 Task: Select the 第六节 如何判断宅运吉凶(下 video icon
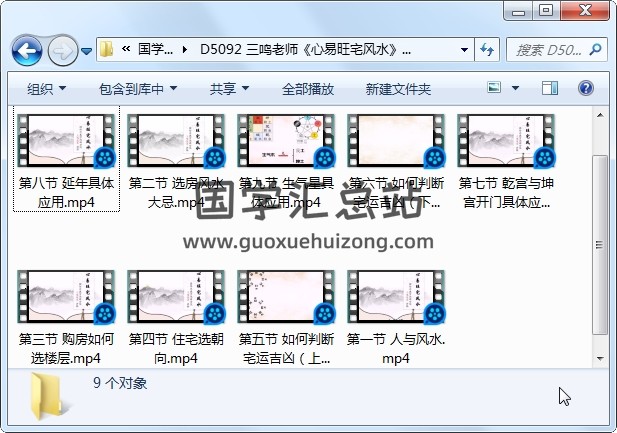click(x=396, y=141)
